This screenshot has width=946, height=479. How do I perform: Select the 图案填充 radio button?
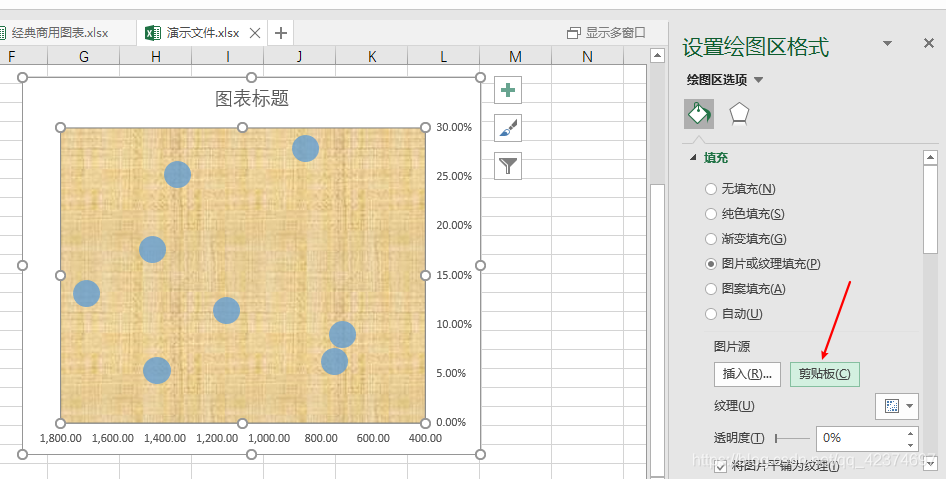click(x=711, y=289)
